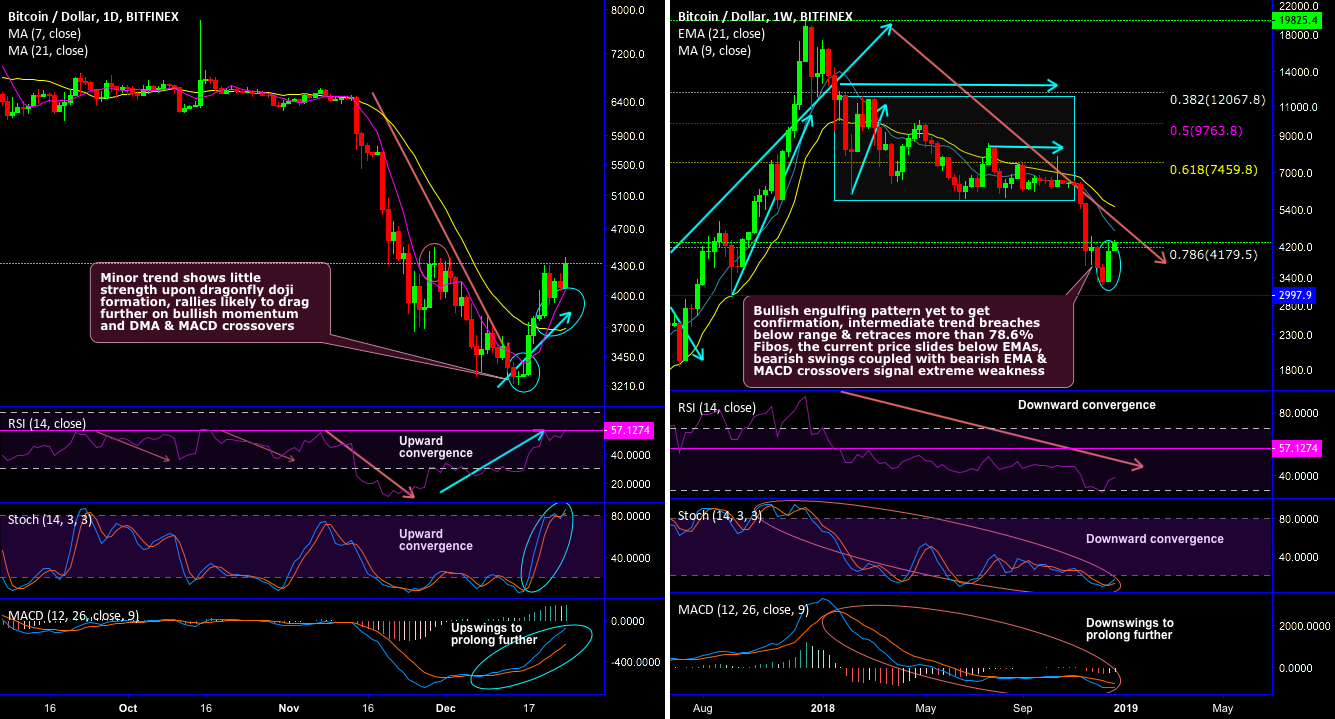Click Dec on the daily chart time axis

click(x=444, y=707)
